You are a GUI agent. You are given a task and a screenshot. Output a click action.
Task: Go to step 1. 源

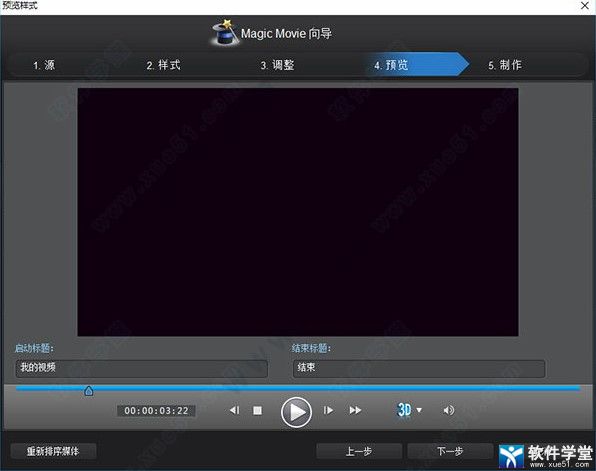44,65
